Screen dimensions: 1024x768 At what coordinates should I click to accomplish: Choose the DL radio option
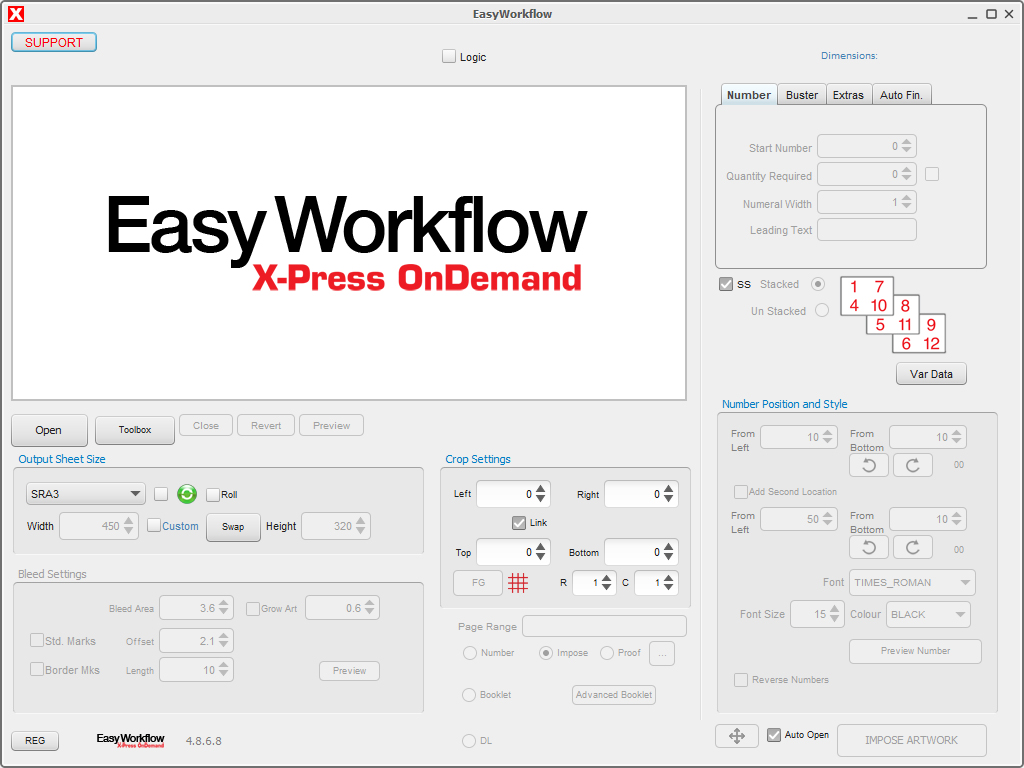coord(469,741)
